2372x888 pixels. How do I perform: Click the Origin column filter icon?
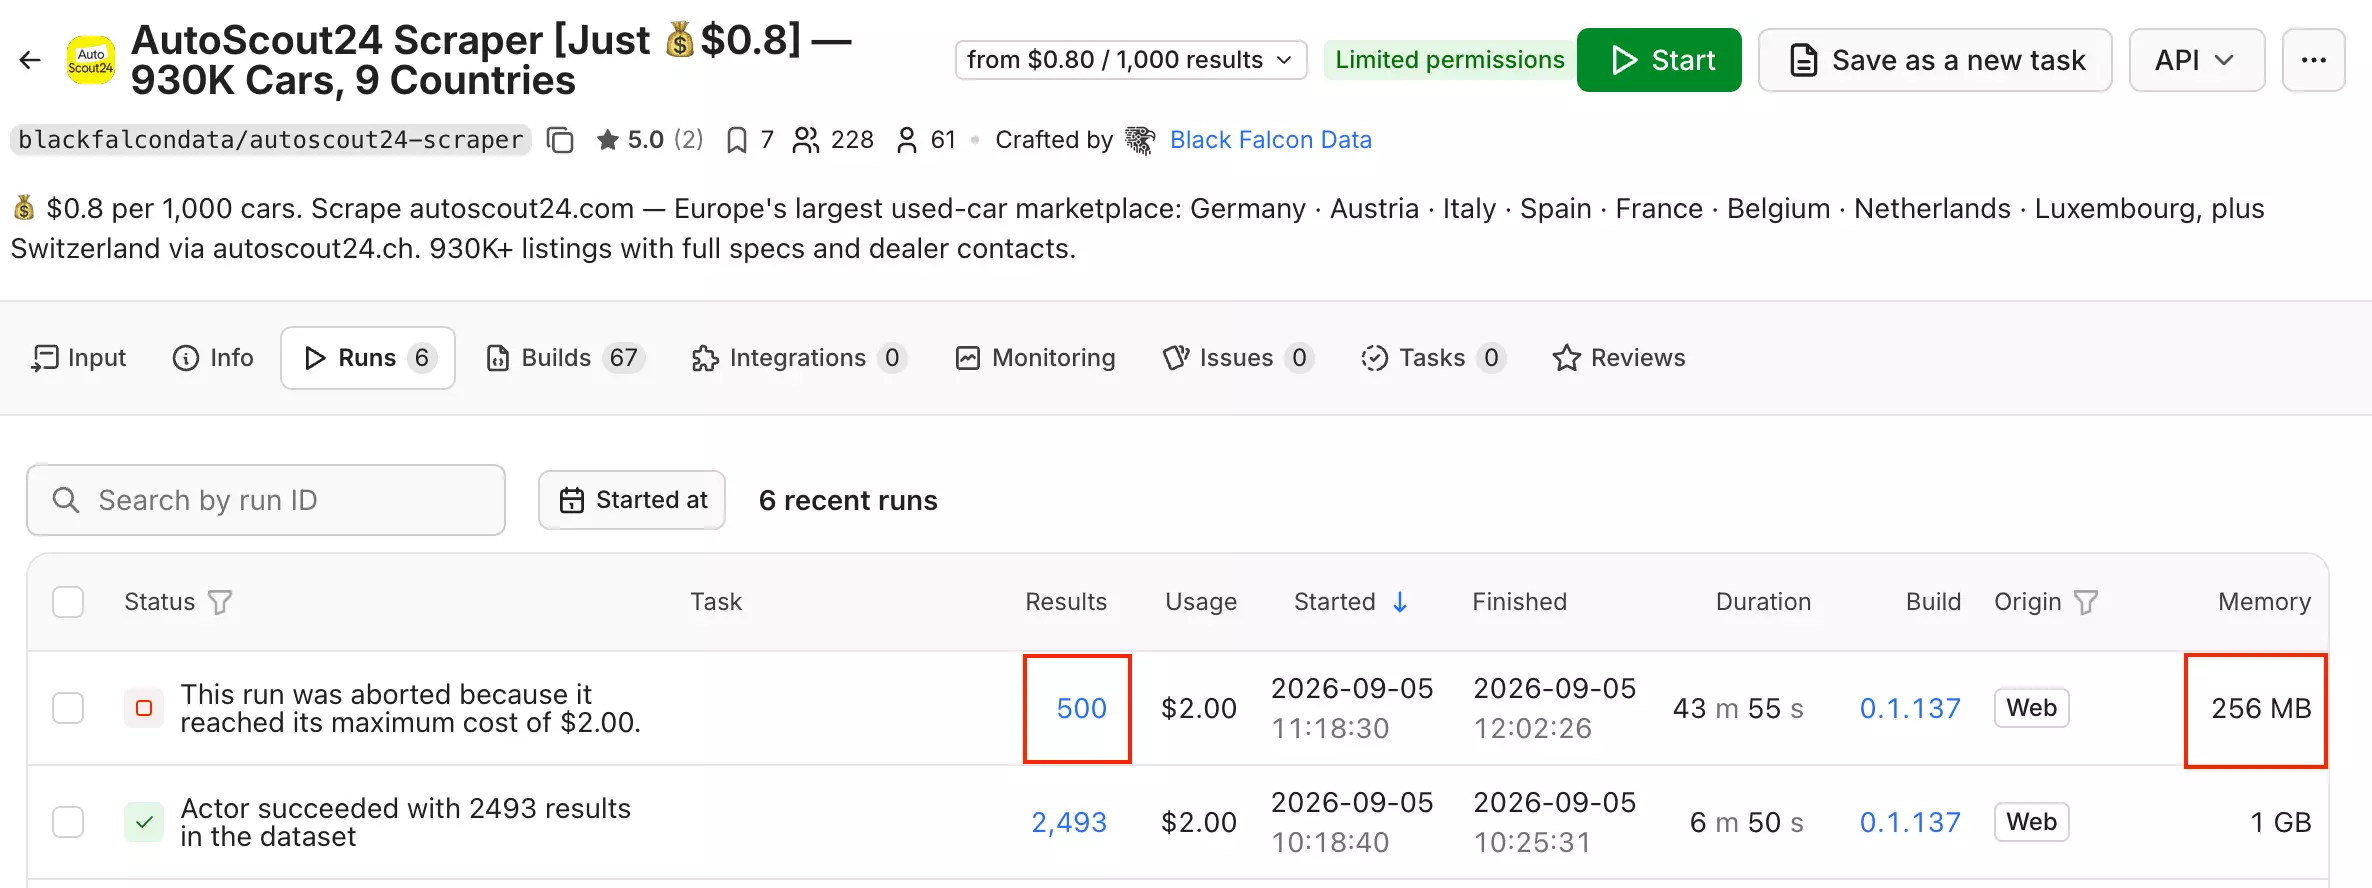pyautogui.click(x=2086, y=602)
